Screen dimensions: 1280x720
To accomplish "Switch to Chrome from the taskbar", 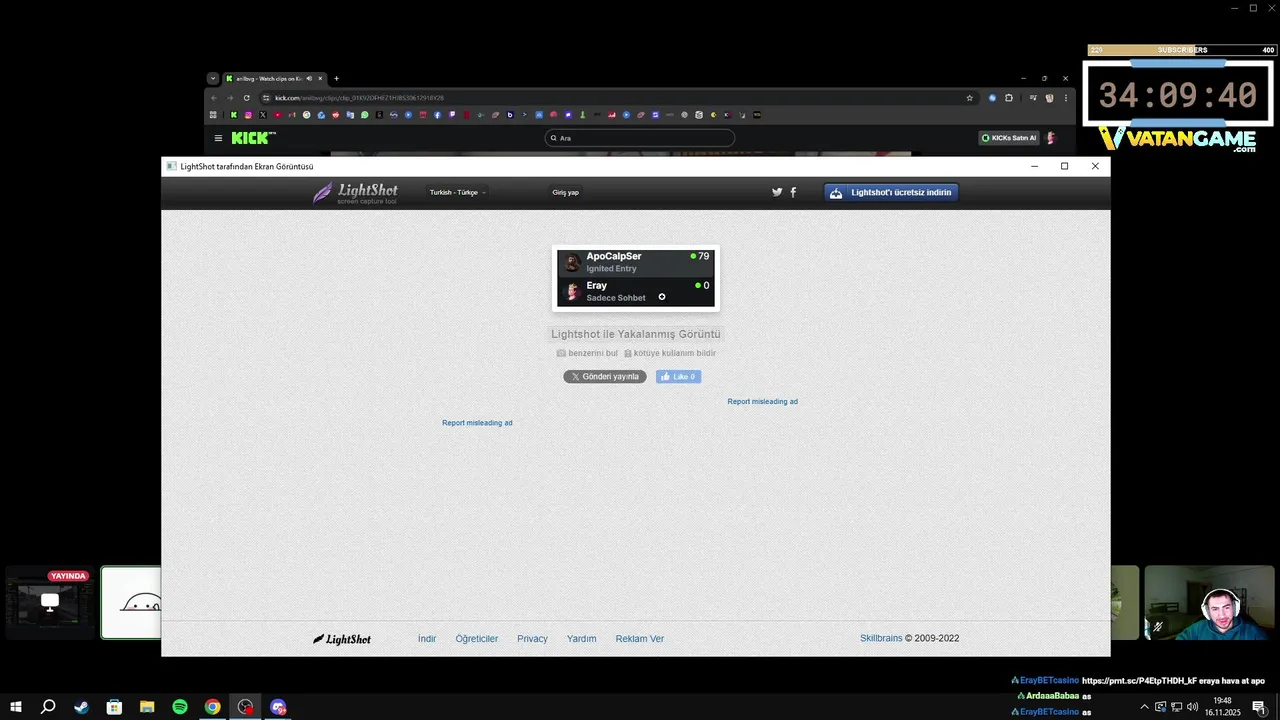I will (x=213, y=707).
